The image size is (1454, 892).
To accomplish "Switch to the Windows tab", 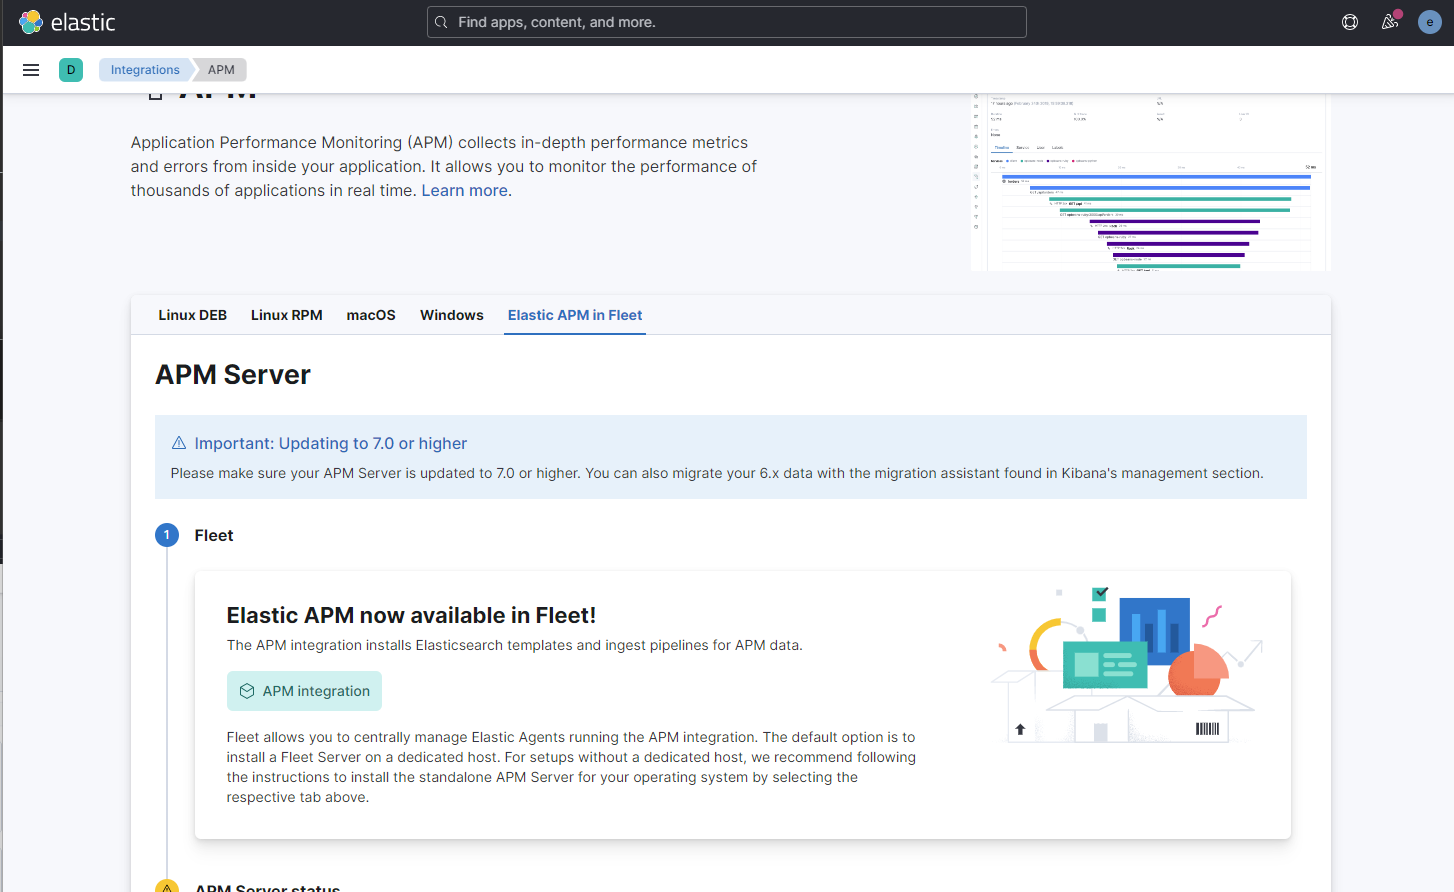I will 452,315.
